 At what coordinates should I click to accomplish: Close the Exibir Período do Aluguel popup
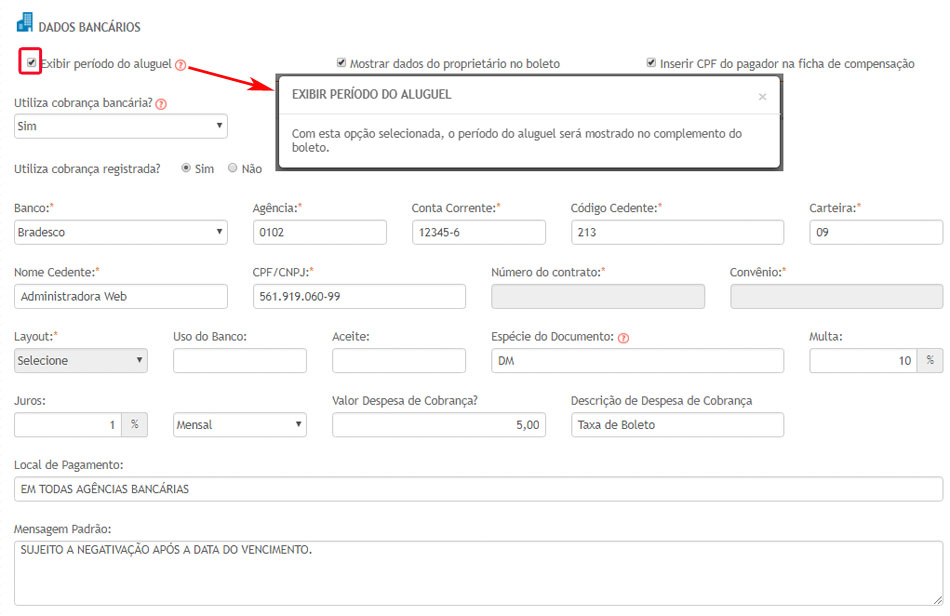762,97
